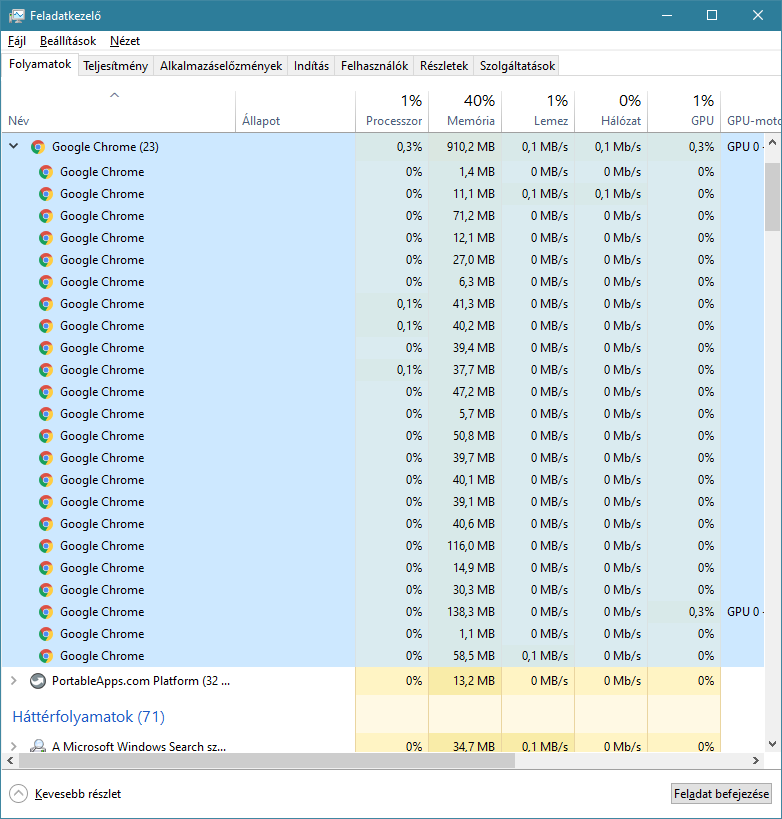Select the Google Chrome row using 40,6 MB
Image resolution: width=782 pixels, height=819 pixels.
pyautogui.click(x=383, y=524)
